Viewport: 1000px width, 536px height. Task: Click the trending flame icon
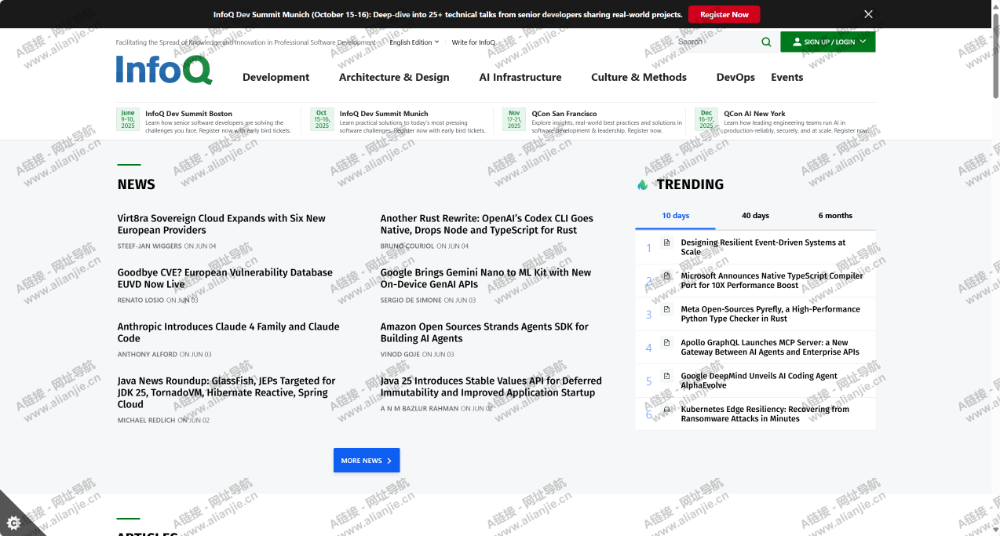642,184
